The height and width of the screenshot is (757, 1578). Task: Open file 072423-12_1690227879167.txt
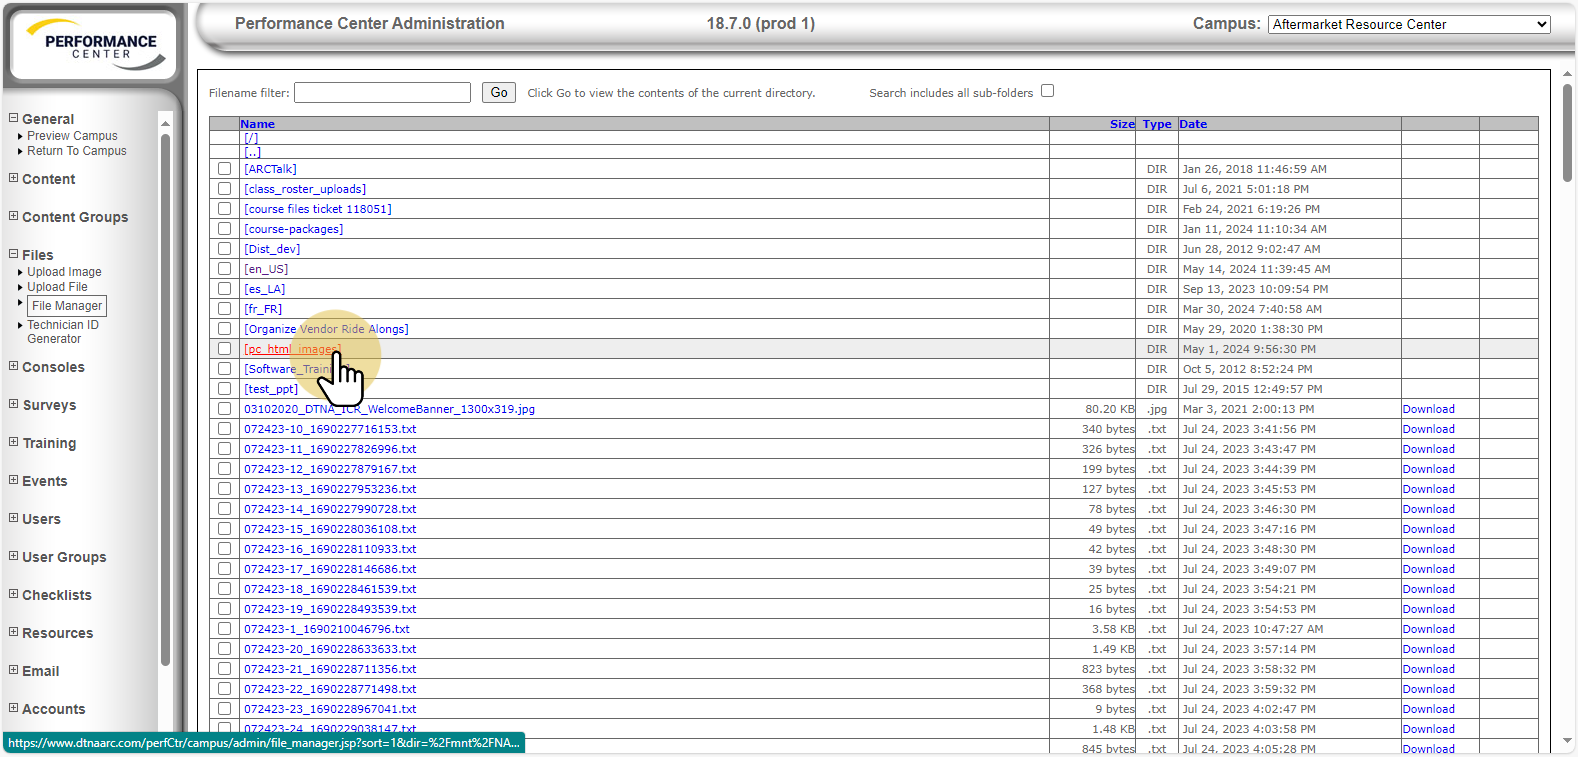pyautogui.click(x=330, y=469)
